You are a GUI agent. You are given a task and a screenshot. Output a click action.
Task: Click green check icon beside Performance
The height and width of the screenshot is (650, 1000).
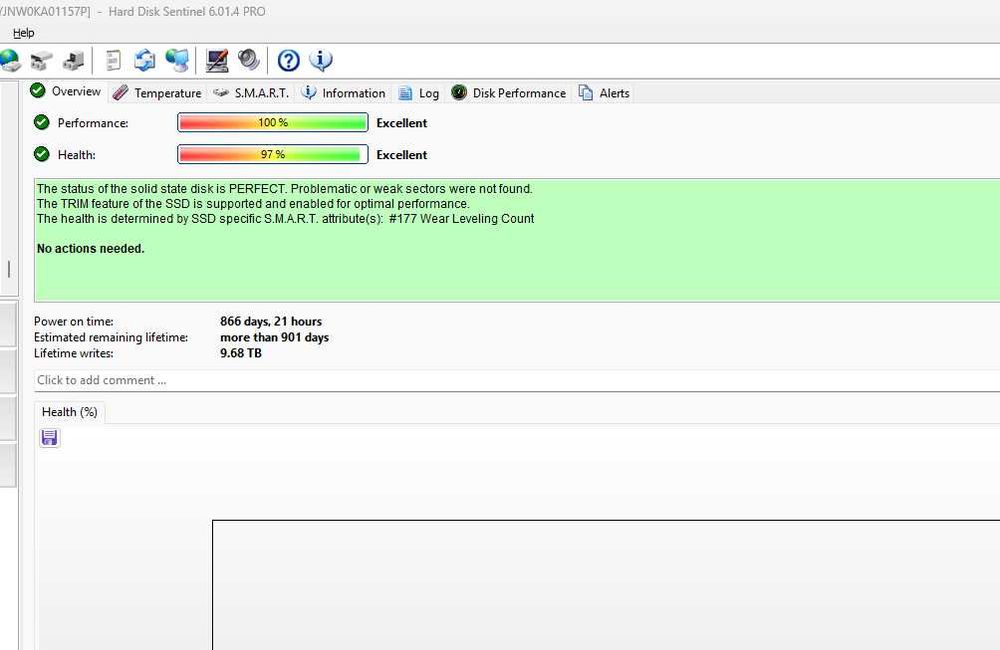(x=41, y=122)
